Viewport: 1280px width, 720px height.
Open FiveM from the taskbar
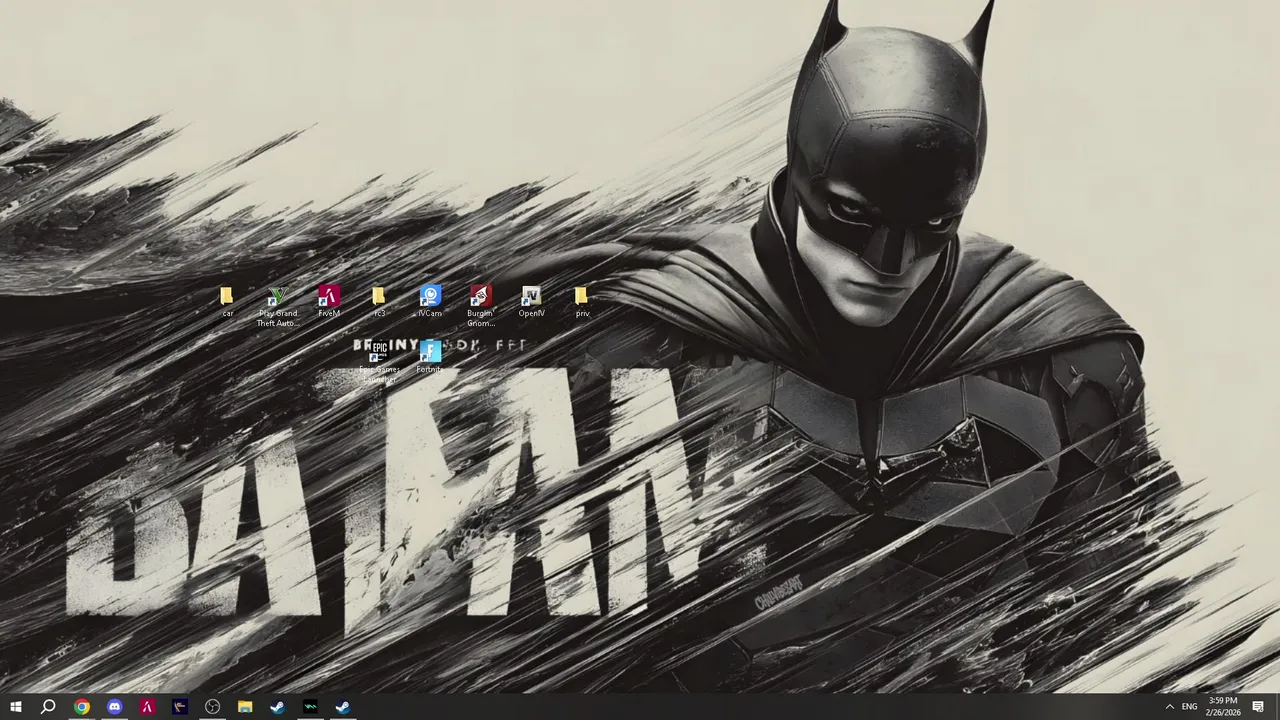[147, 707]
